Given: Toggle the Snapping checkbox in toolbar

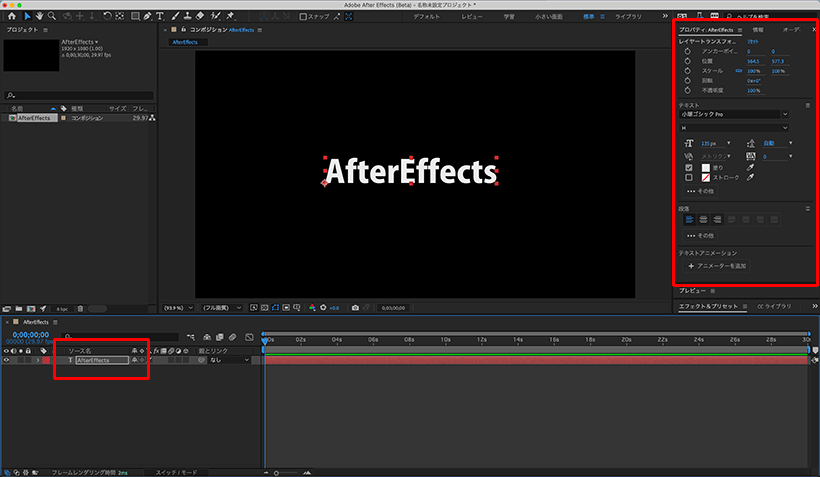Looking at the screenshot, I should coord(303,17).
